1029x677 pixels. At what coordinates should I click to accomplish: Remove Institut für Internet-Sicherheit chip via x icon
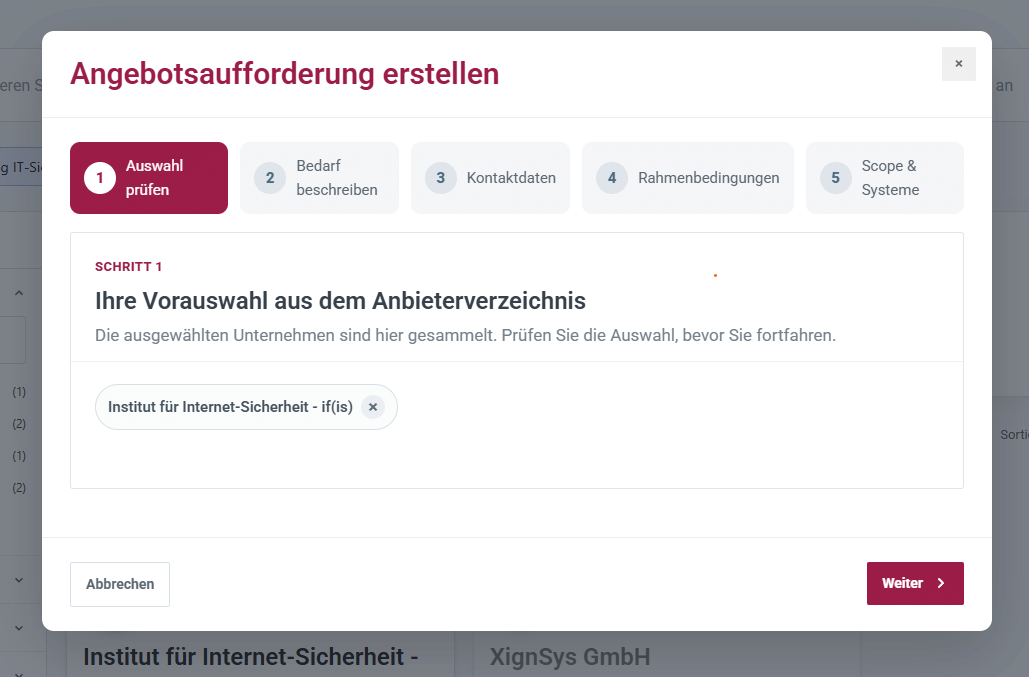(373, 407)
